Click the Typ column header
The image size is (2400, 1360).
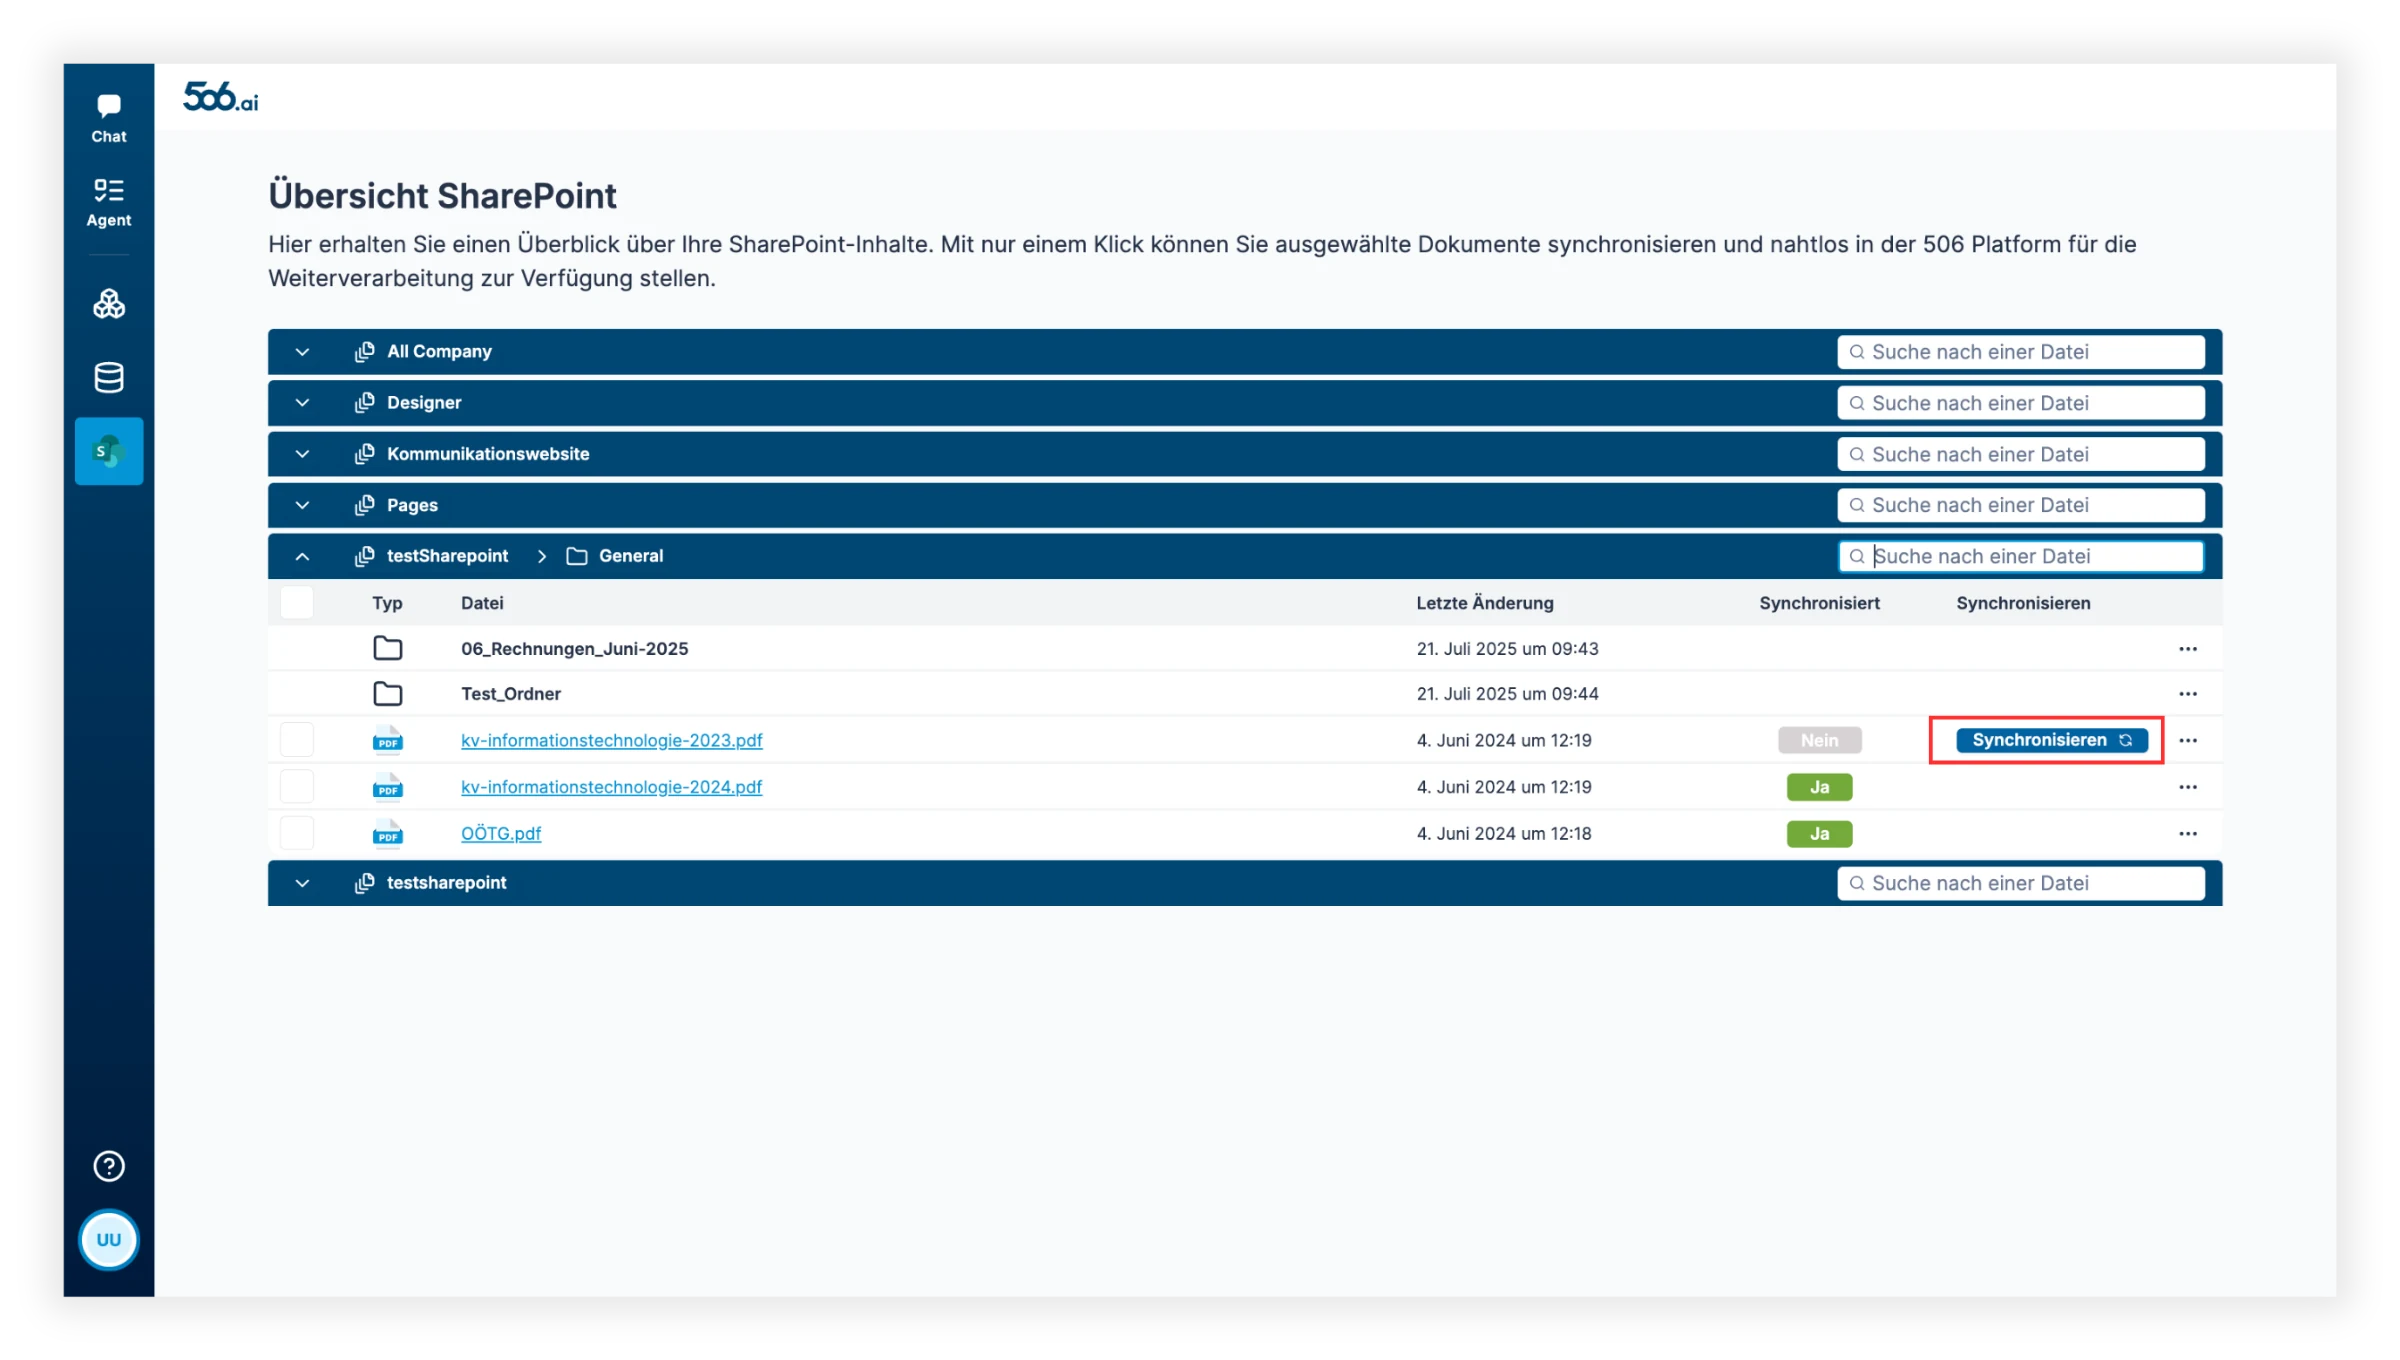coord(387,603)
